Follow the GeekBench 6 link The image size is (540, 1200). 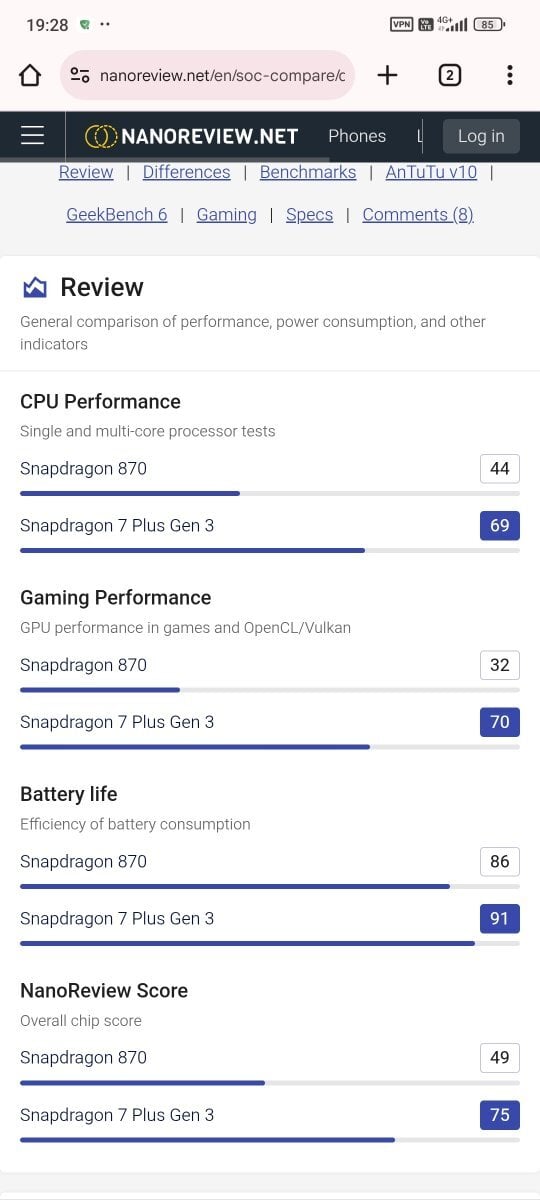(117, 214)
